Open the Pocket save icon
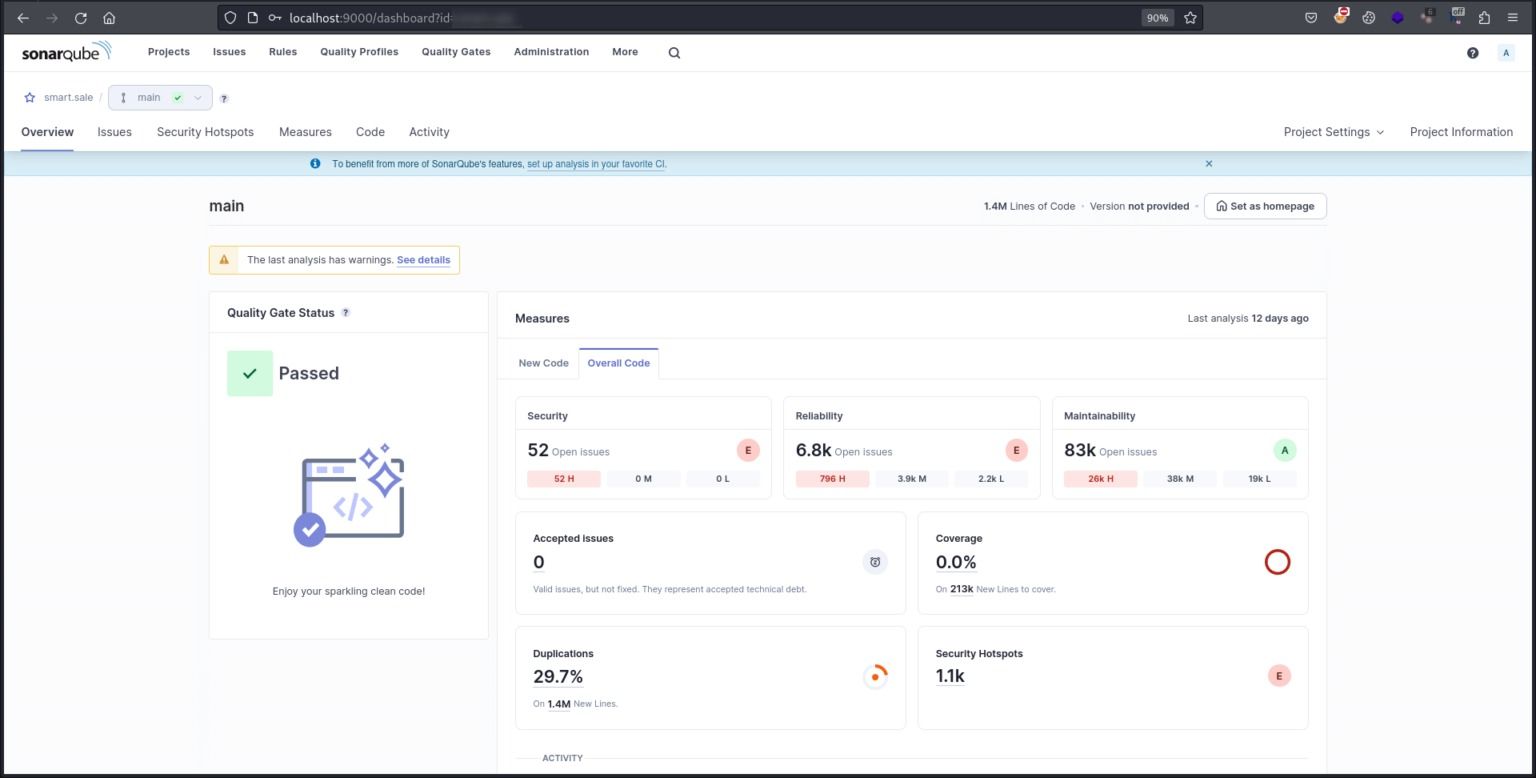This screenshot has height=778, width=1536. [1311, 18]
